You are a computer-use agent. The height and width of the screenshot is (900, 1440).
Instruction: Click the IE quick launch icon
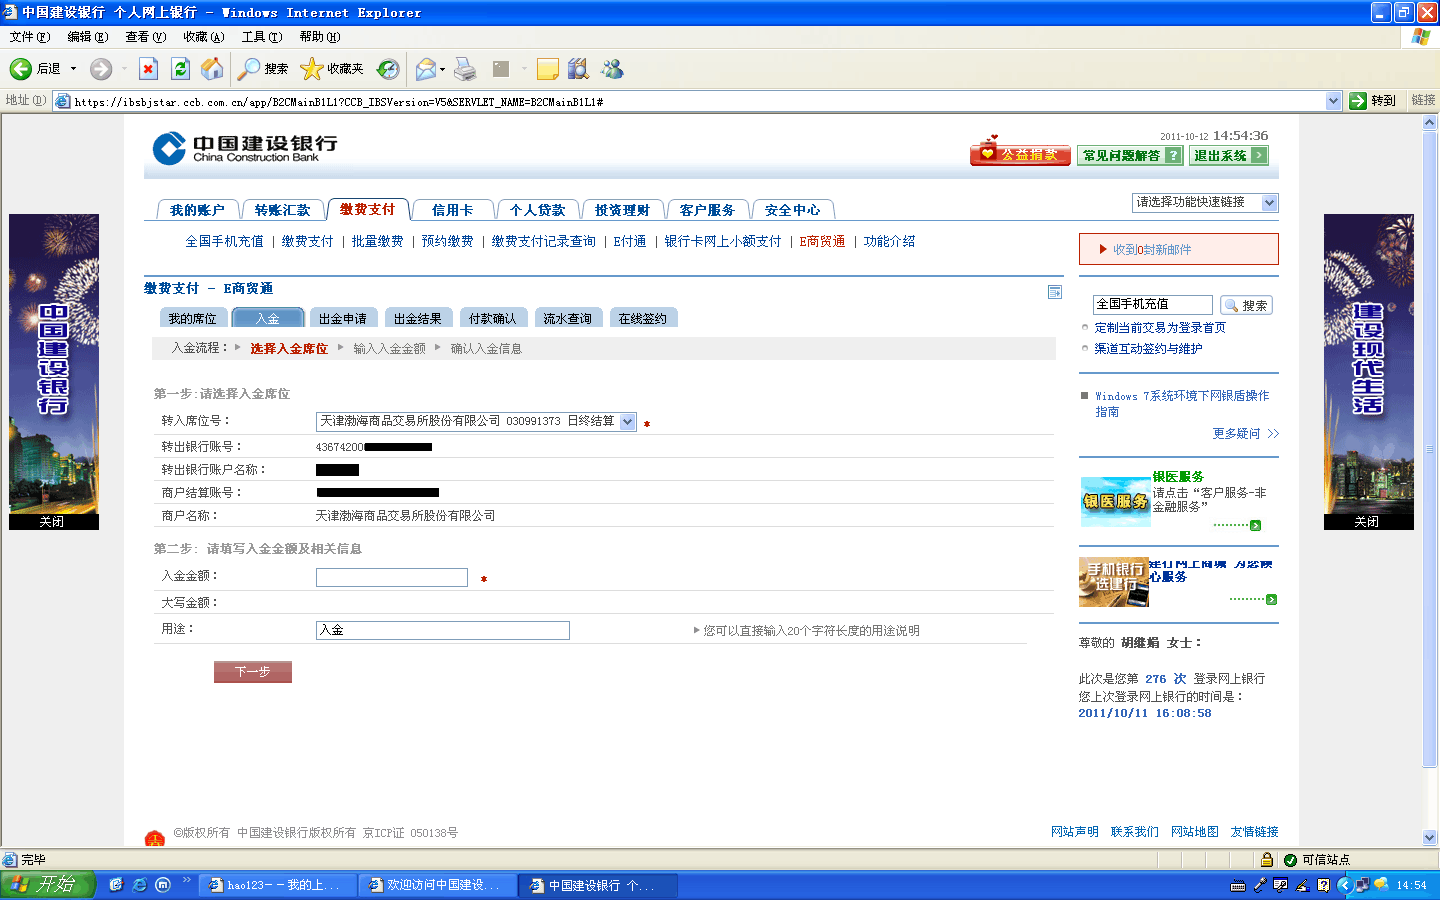coord(140,885)
